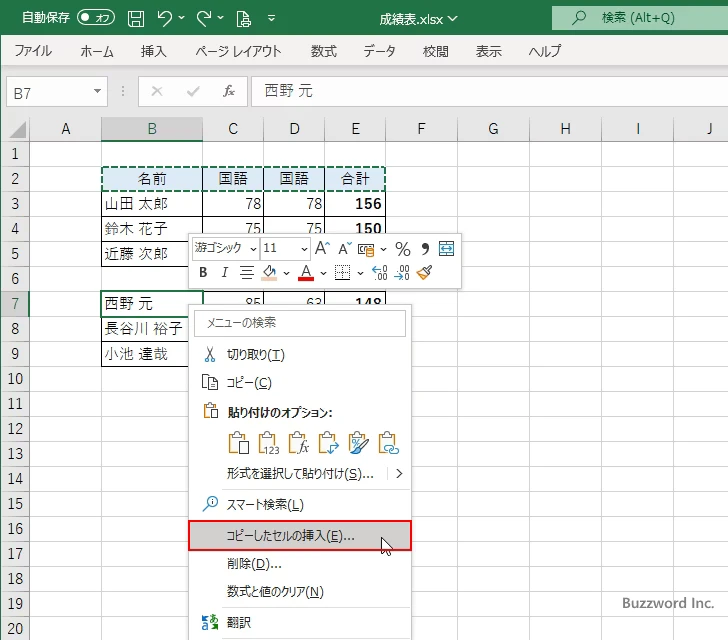
Task: Select row 12 header
Action: [15, 428]
